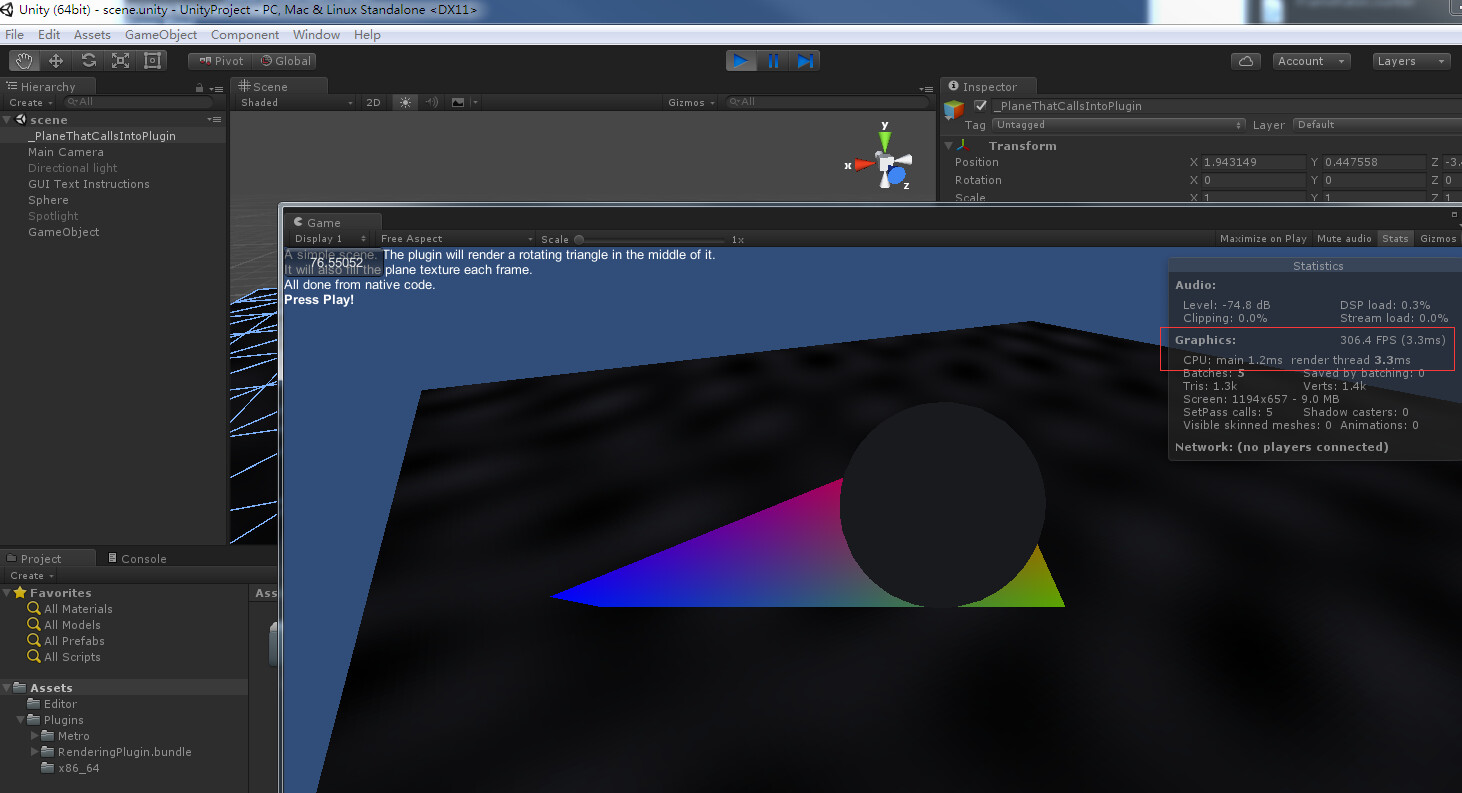Select the Scale tool
Viewport: 1462px width, 793px height.
coord(120,60)
